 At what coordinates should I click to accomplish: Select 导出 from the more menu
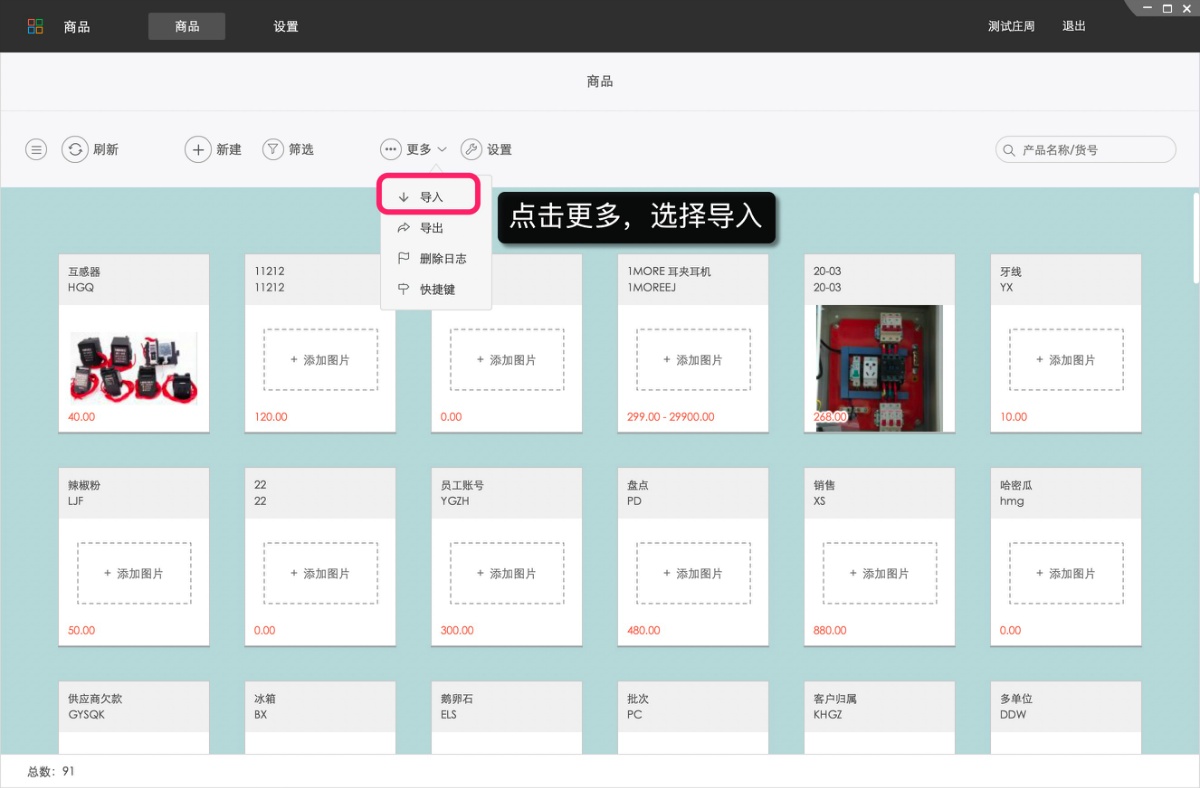click(436, 228)
